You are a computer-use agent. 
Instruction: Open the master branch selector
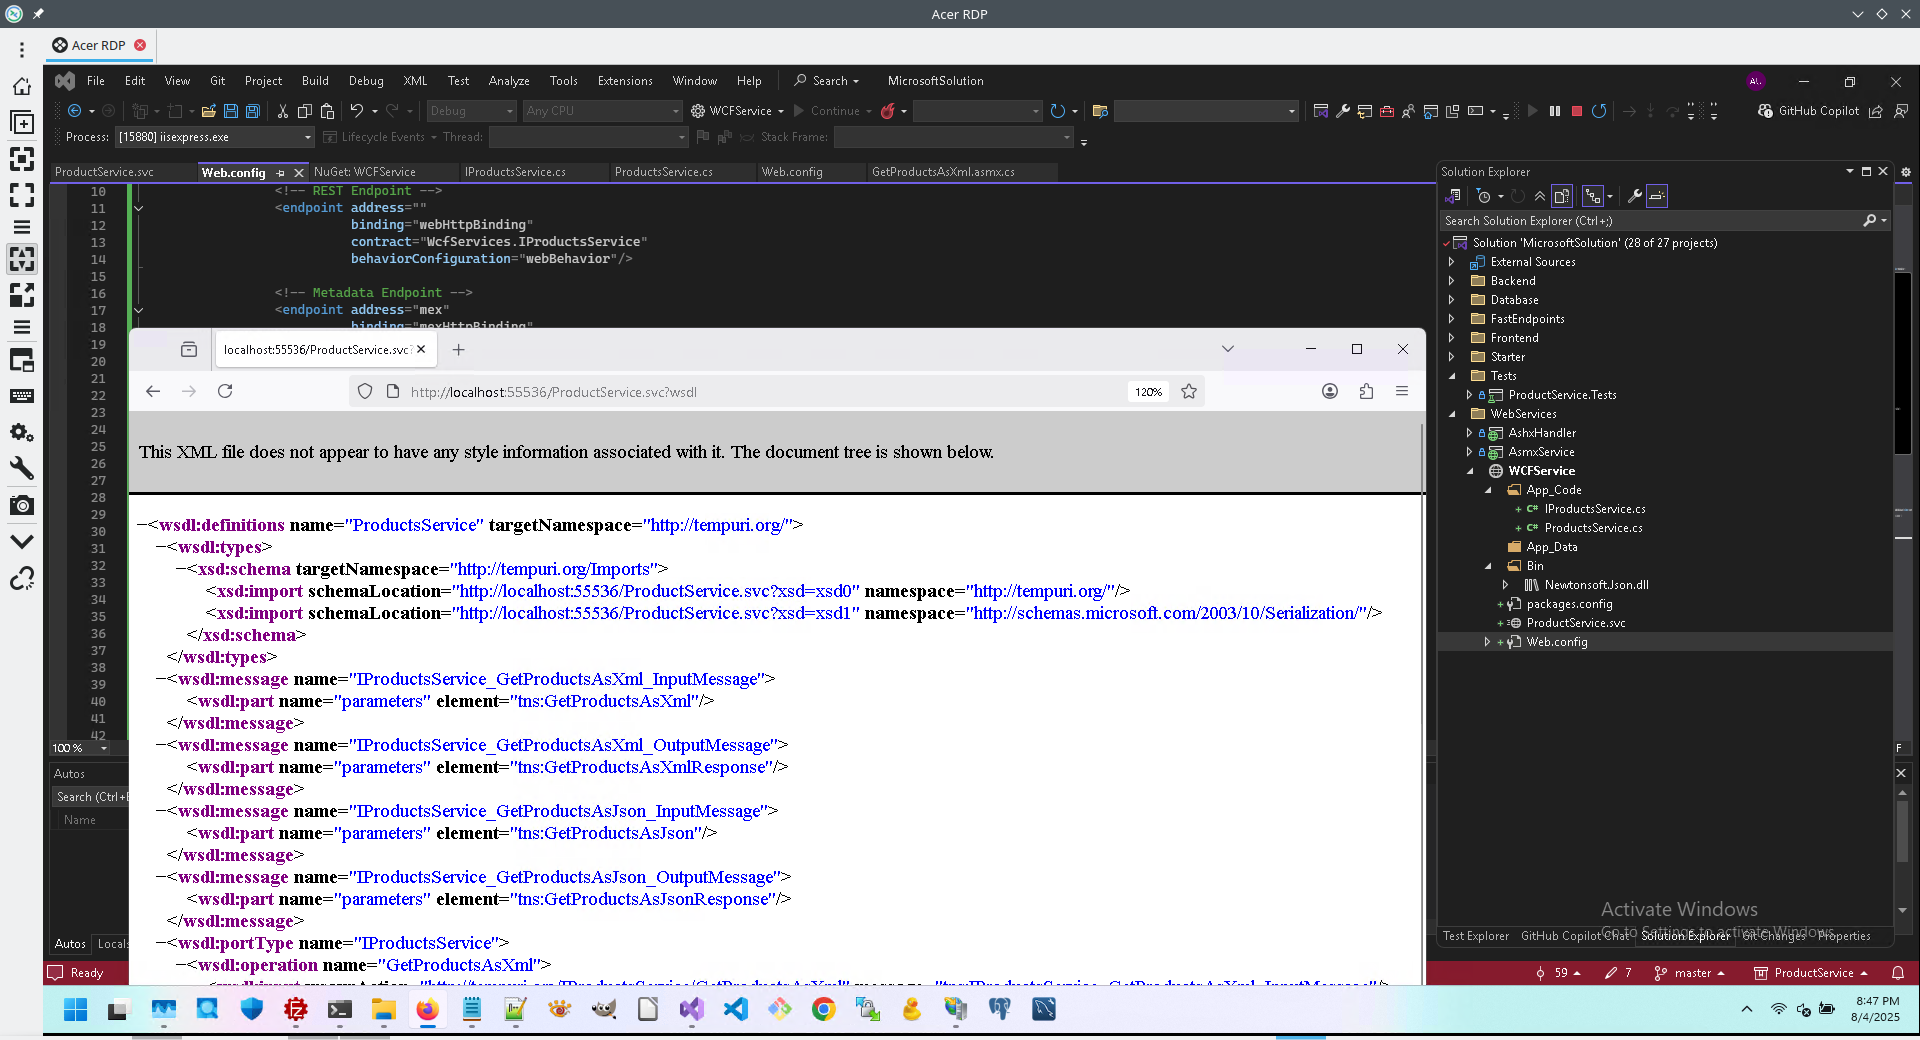pos(1690,973)
